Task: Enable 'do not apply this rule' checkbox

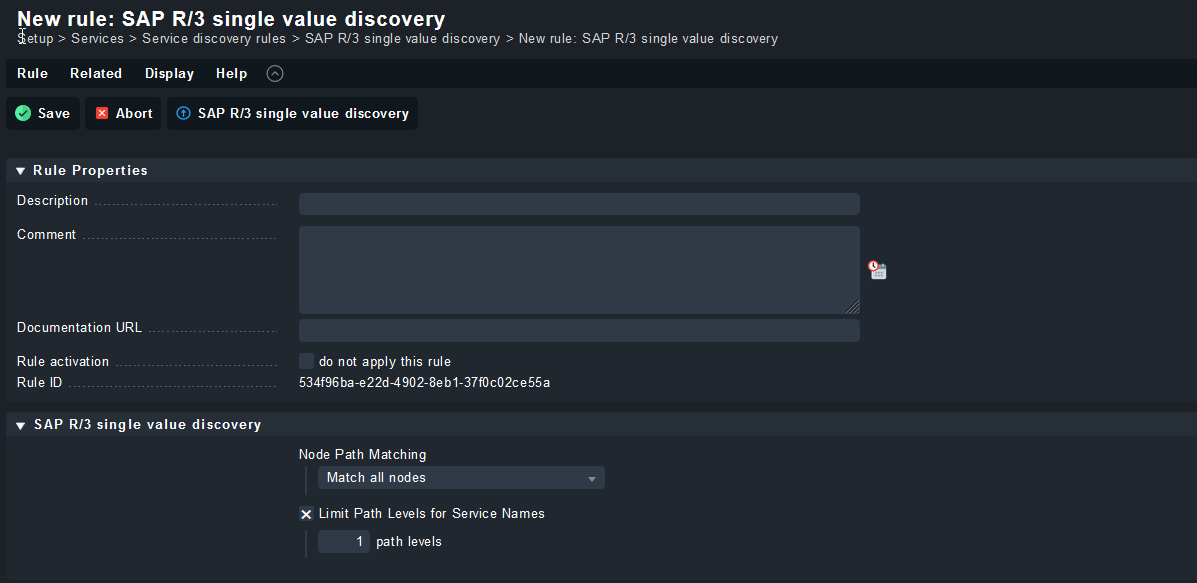Action: [307, 361]
